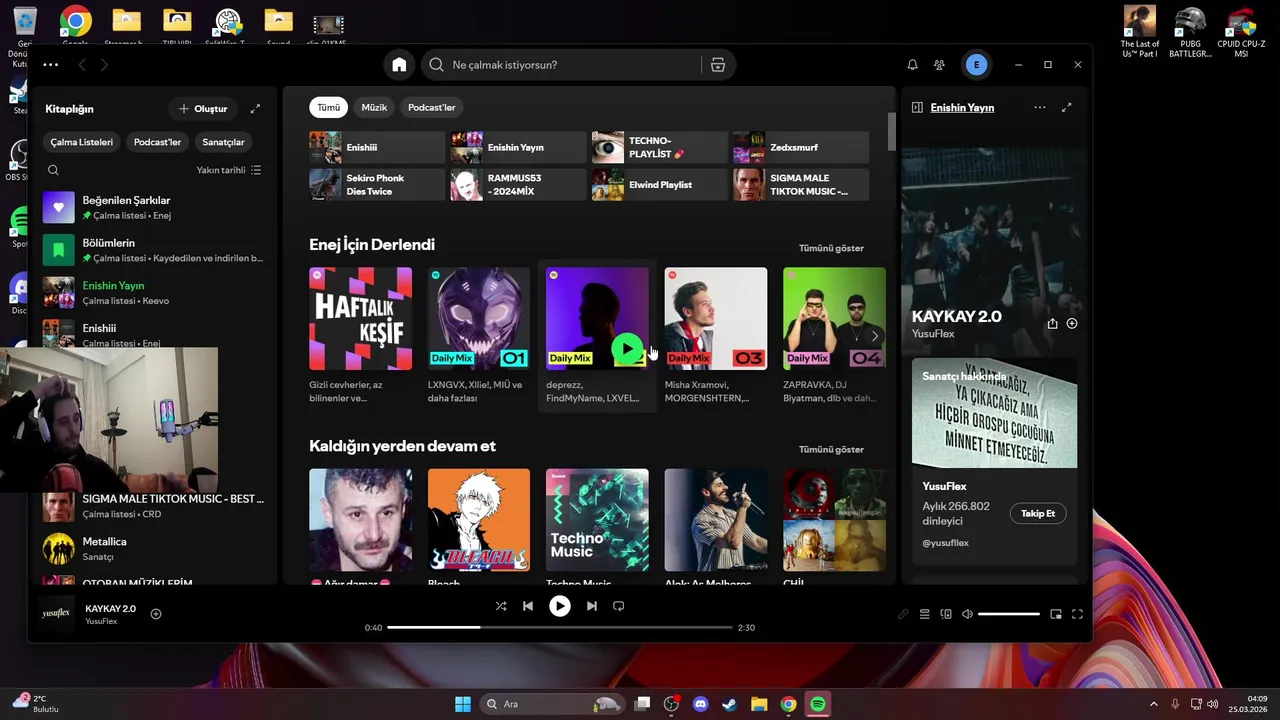The height and width of the screenshot is (720, 1280).
Task: Expand the Now Playing view
Action: click(1066, 107)
